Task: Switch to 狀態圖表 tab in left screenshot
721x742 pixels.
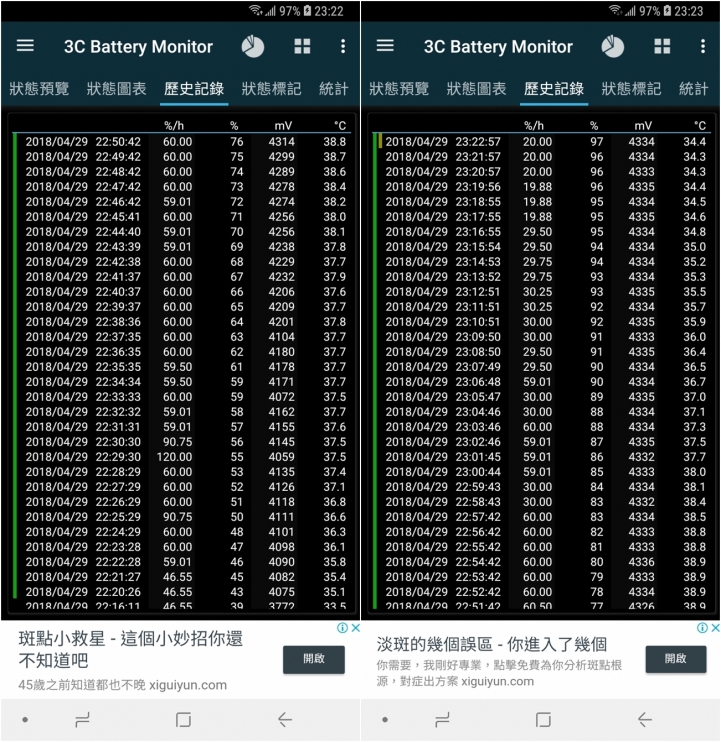Action: point(116,88)
